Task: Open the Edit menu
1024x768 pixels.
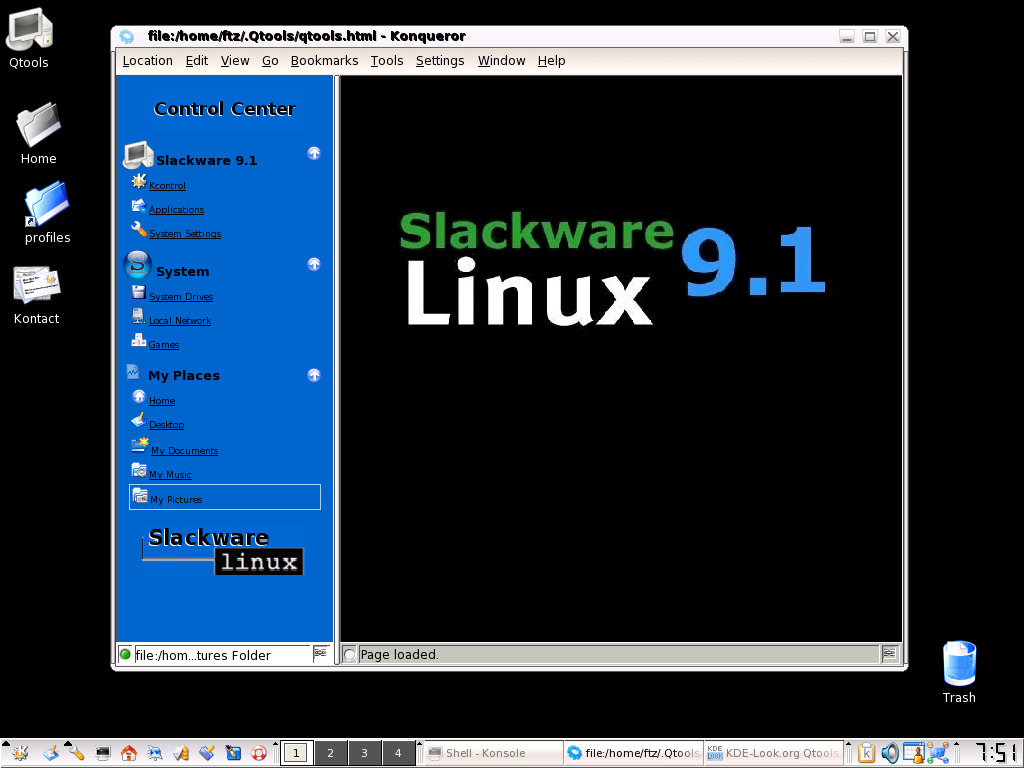Action: click(197, 61)
